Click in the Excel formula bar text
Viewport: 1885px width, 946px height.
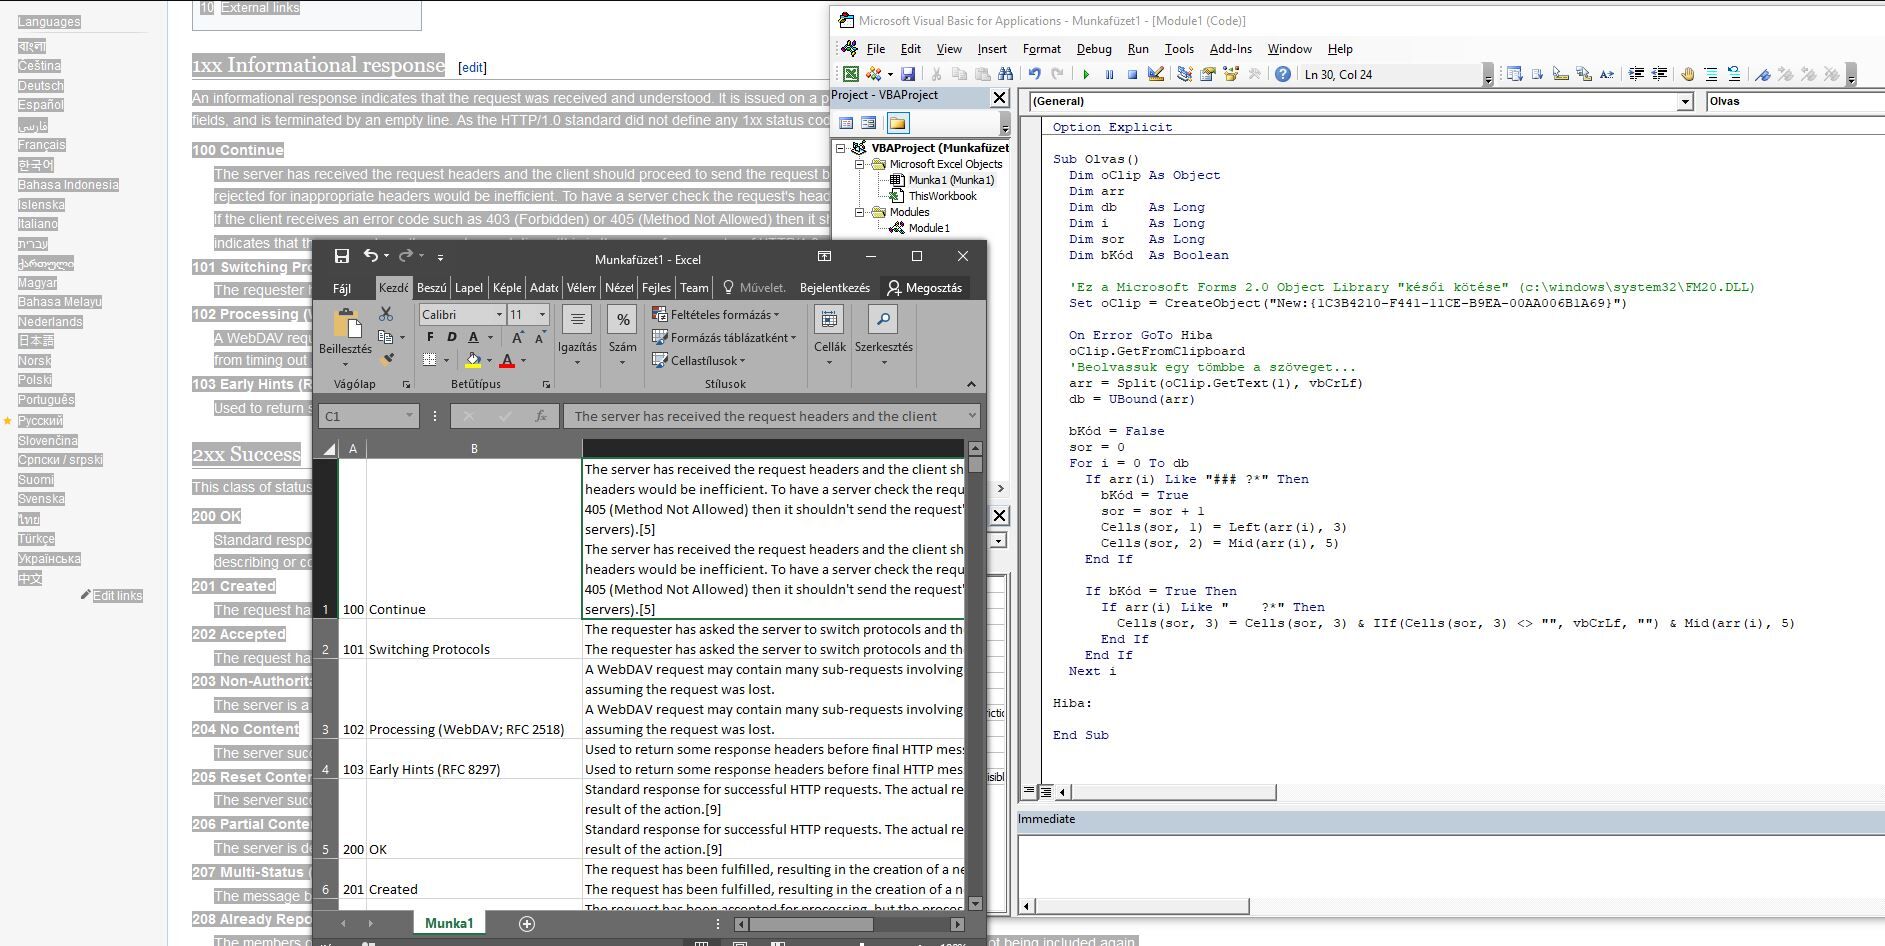[x=771, y=416]
